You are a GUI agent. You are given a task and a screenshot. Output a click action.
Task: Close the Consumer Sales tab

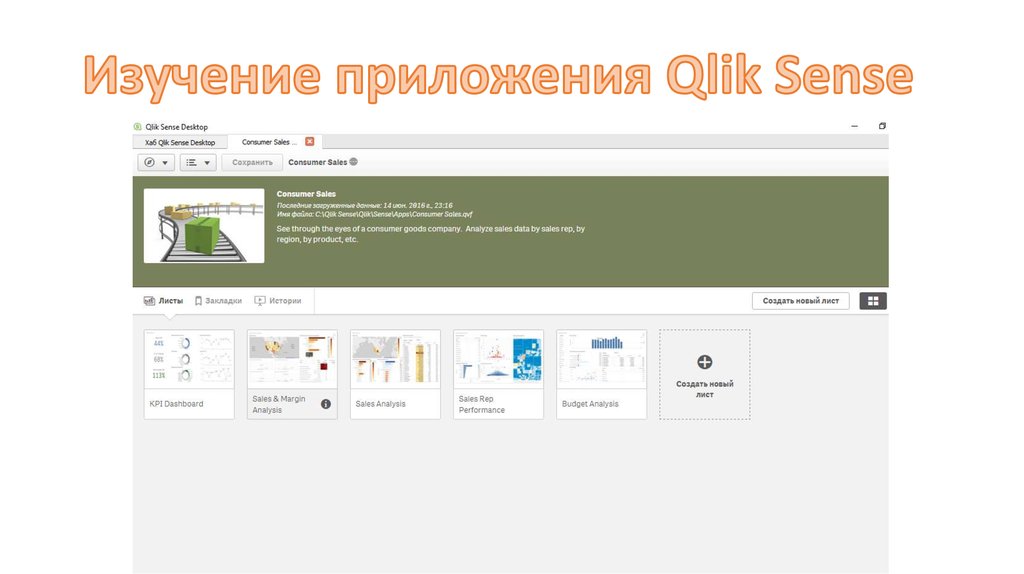310,142
